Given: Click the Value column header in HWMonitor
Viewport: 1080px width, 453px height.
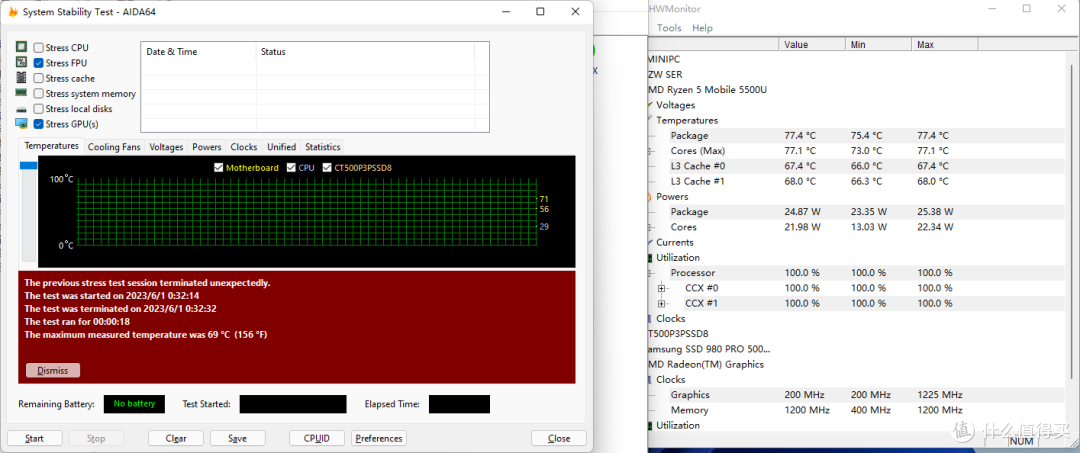Looking at the screenshot, I should pos(812,44).
